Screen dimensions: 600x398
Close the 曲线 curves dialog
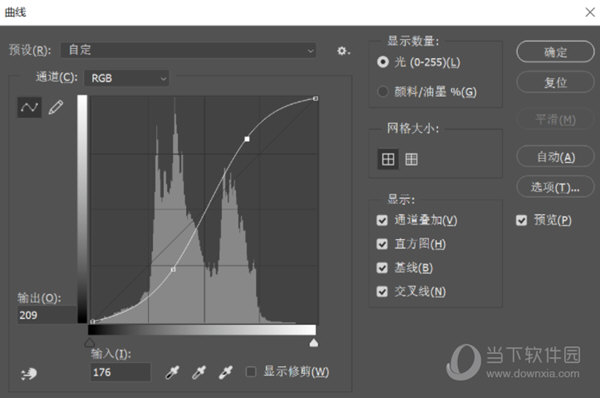point(590,12)
